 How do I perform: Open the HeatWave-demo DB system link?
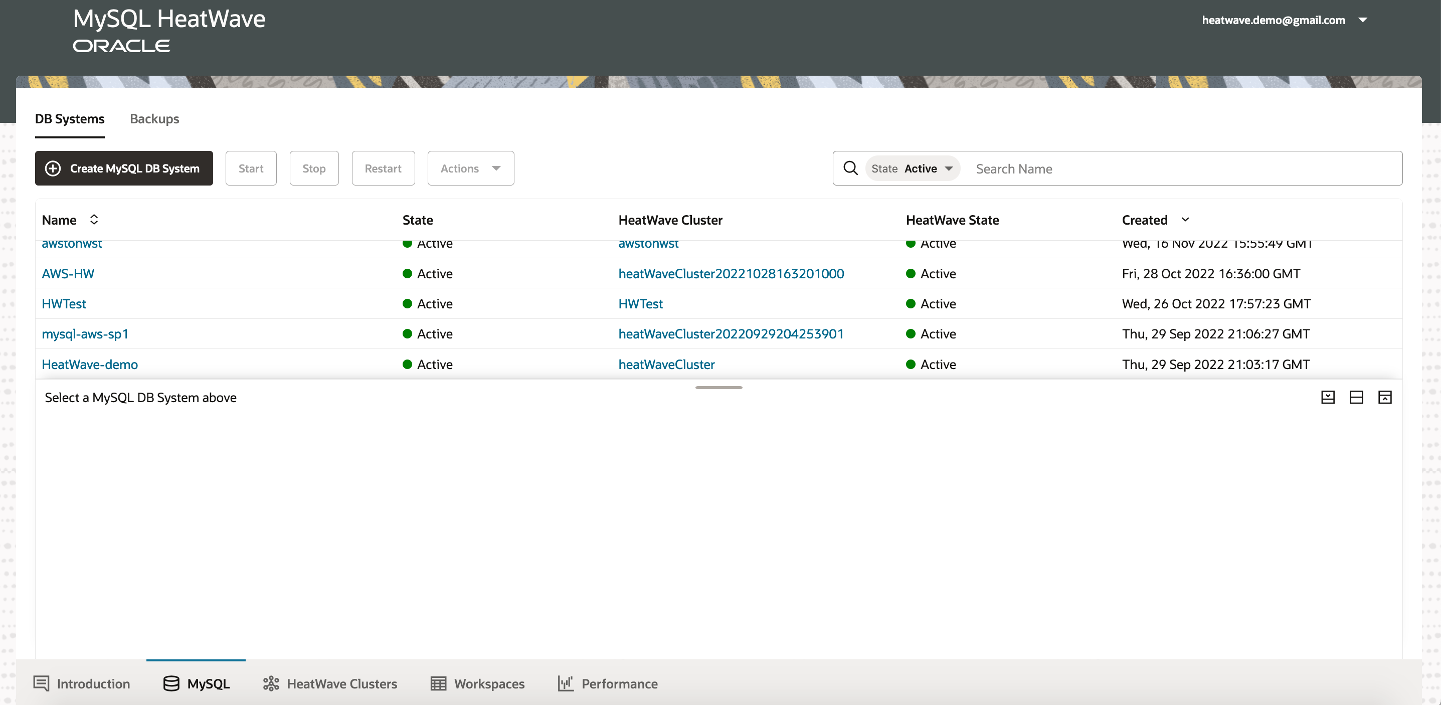pyautogui.click(x=90, y=364)
